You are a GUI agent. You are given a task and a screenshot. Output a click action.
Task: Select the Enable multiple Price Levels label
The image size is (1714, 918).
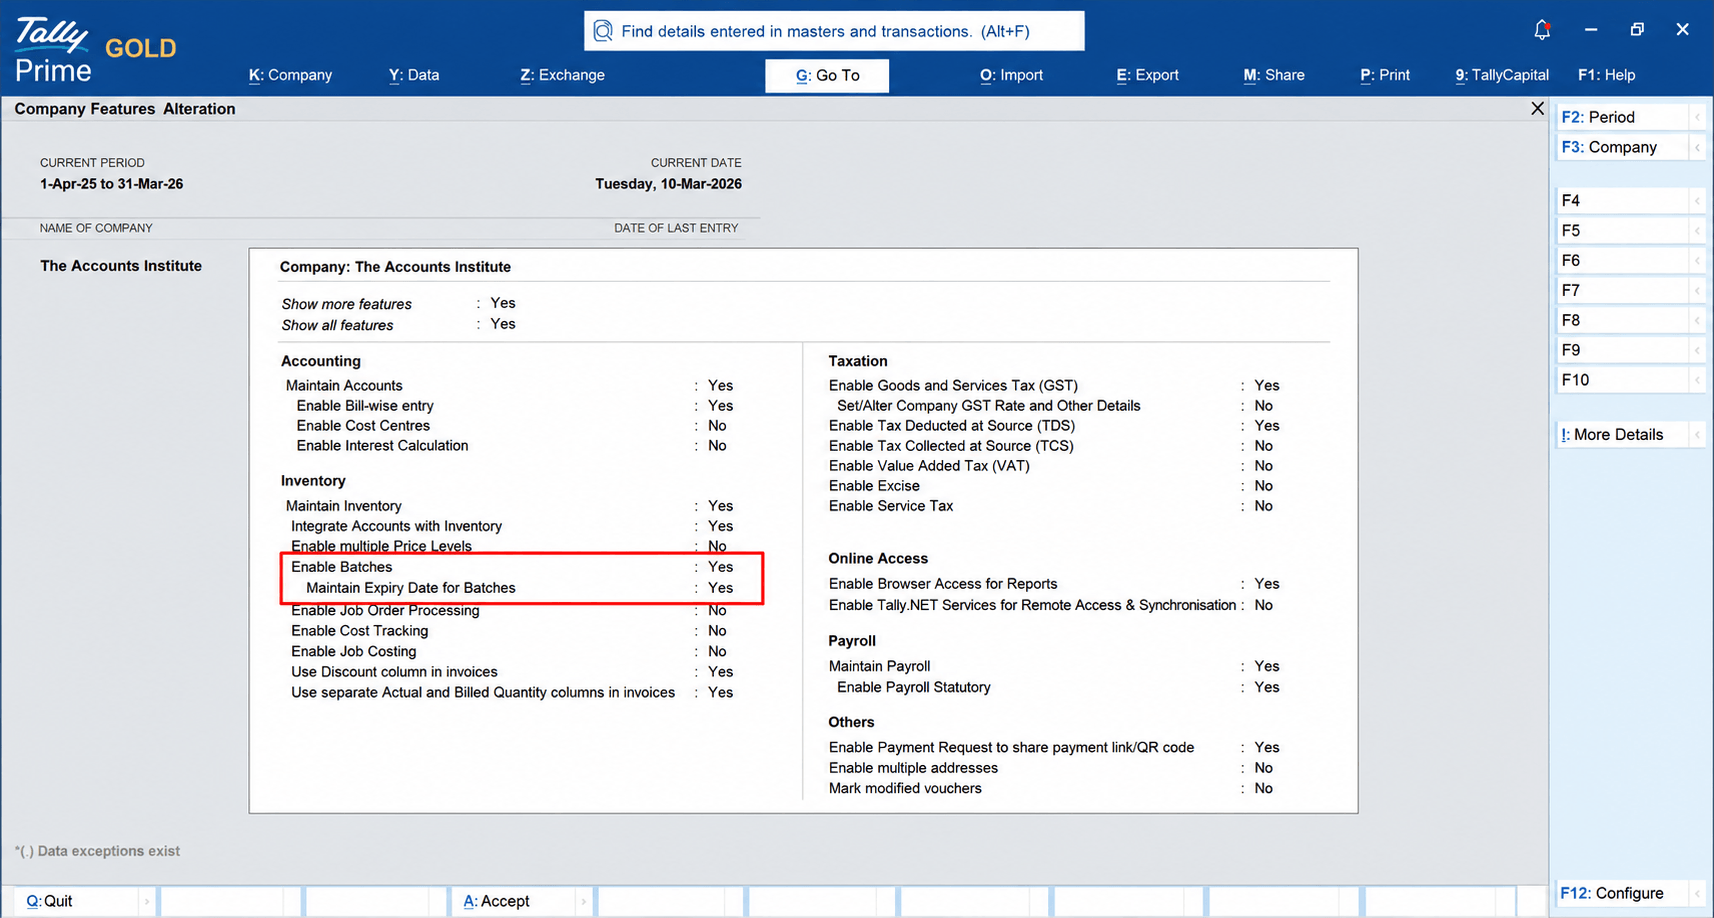[x=381, y=546]
